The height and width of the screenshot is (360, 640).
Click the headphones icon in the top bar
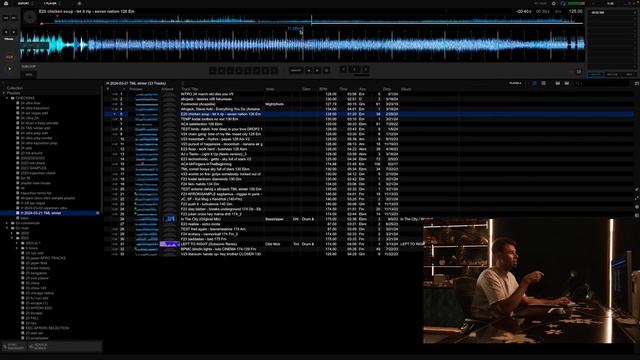[563, 3]
